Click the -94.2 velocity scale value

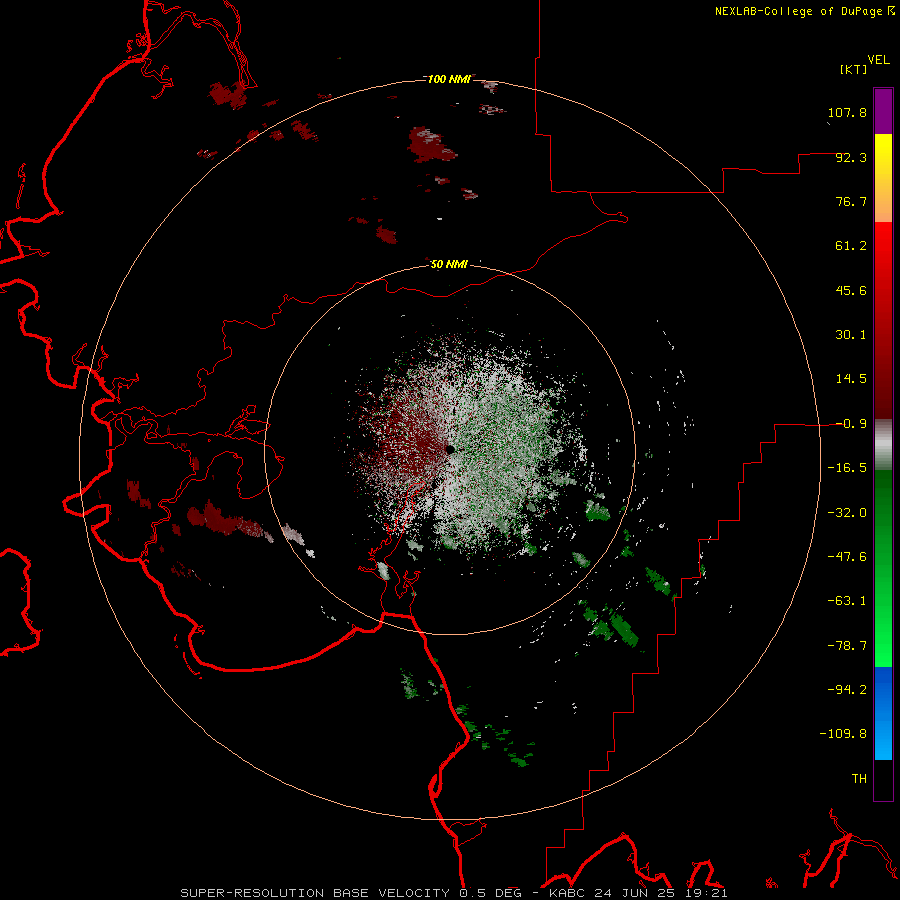tap(847, 690)
